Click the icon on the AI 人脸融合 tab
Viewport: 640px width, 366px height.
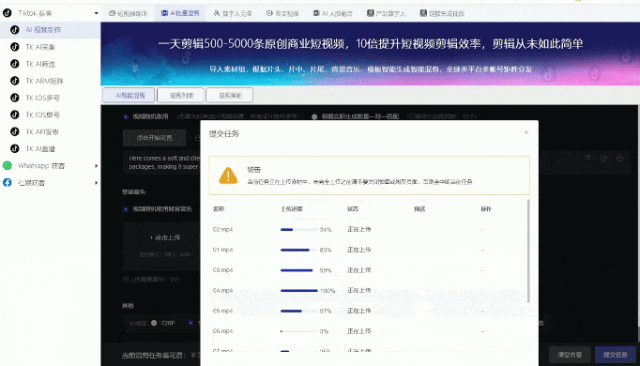pos(316,13)
